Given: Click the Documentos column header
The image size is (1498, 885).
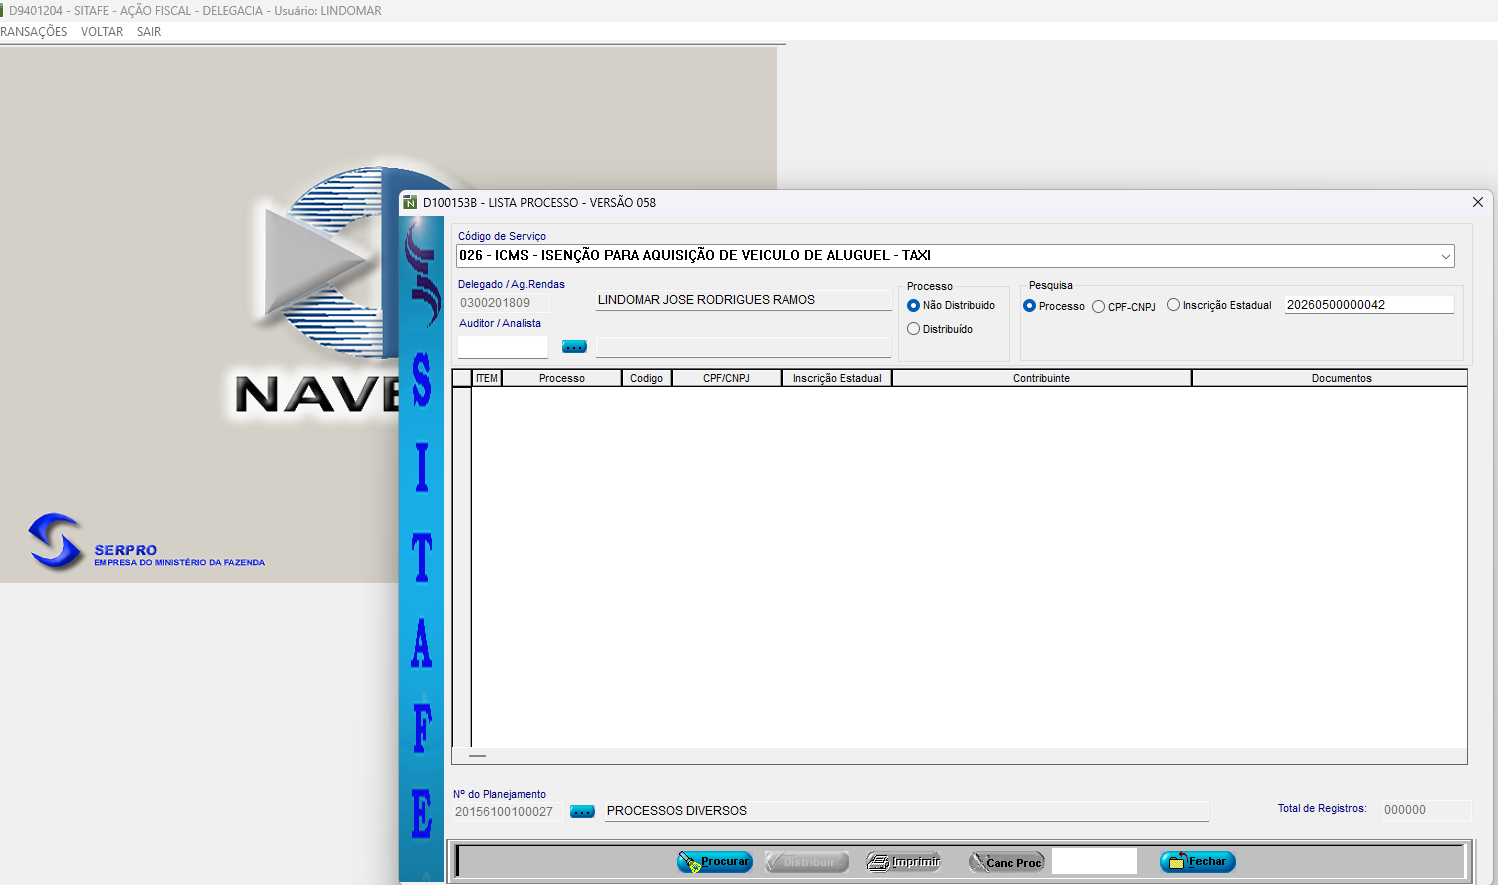Looking at the screenshot, I should [1341, 378].
